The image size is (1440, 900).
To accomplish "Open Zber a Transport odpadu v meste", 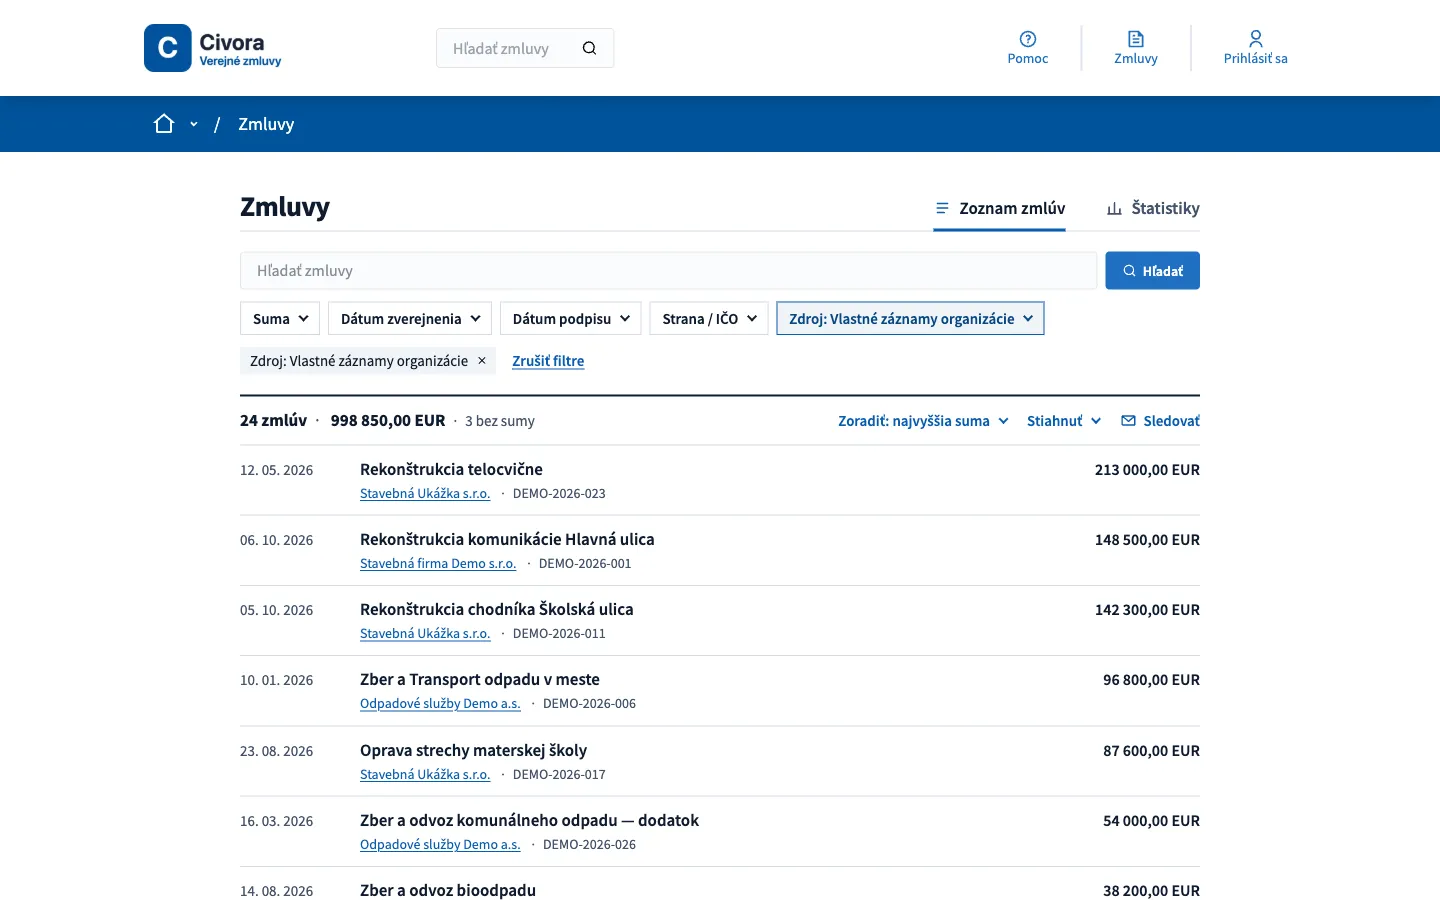I will click(480, 680).
